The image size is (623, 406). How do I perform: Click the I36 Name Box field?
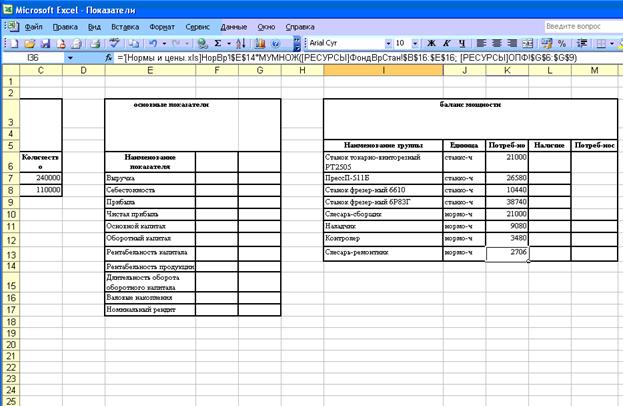pos(33,58)
